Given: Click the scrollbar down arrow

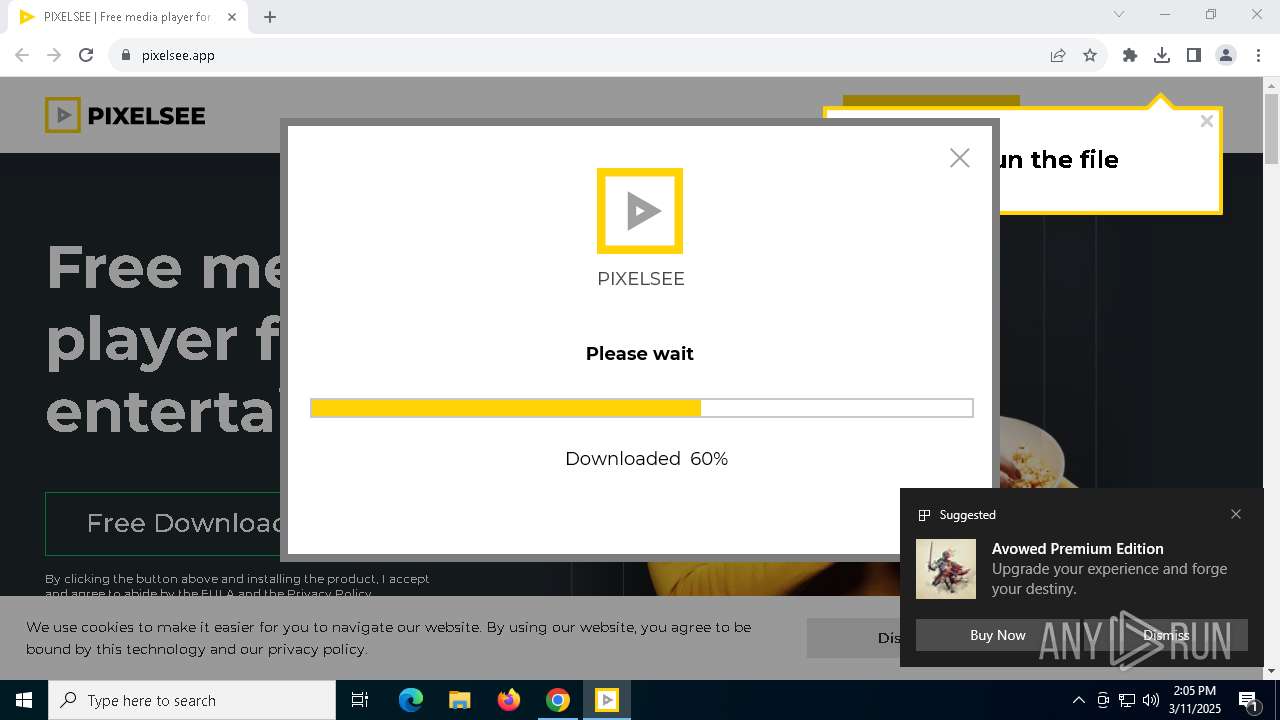Looking at the screenshot, I should coord(1271,671).
